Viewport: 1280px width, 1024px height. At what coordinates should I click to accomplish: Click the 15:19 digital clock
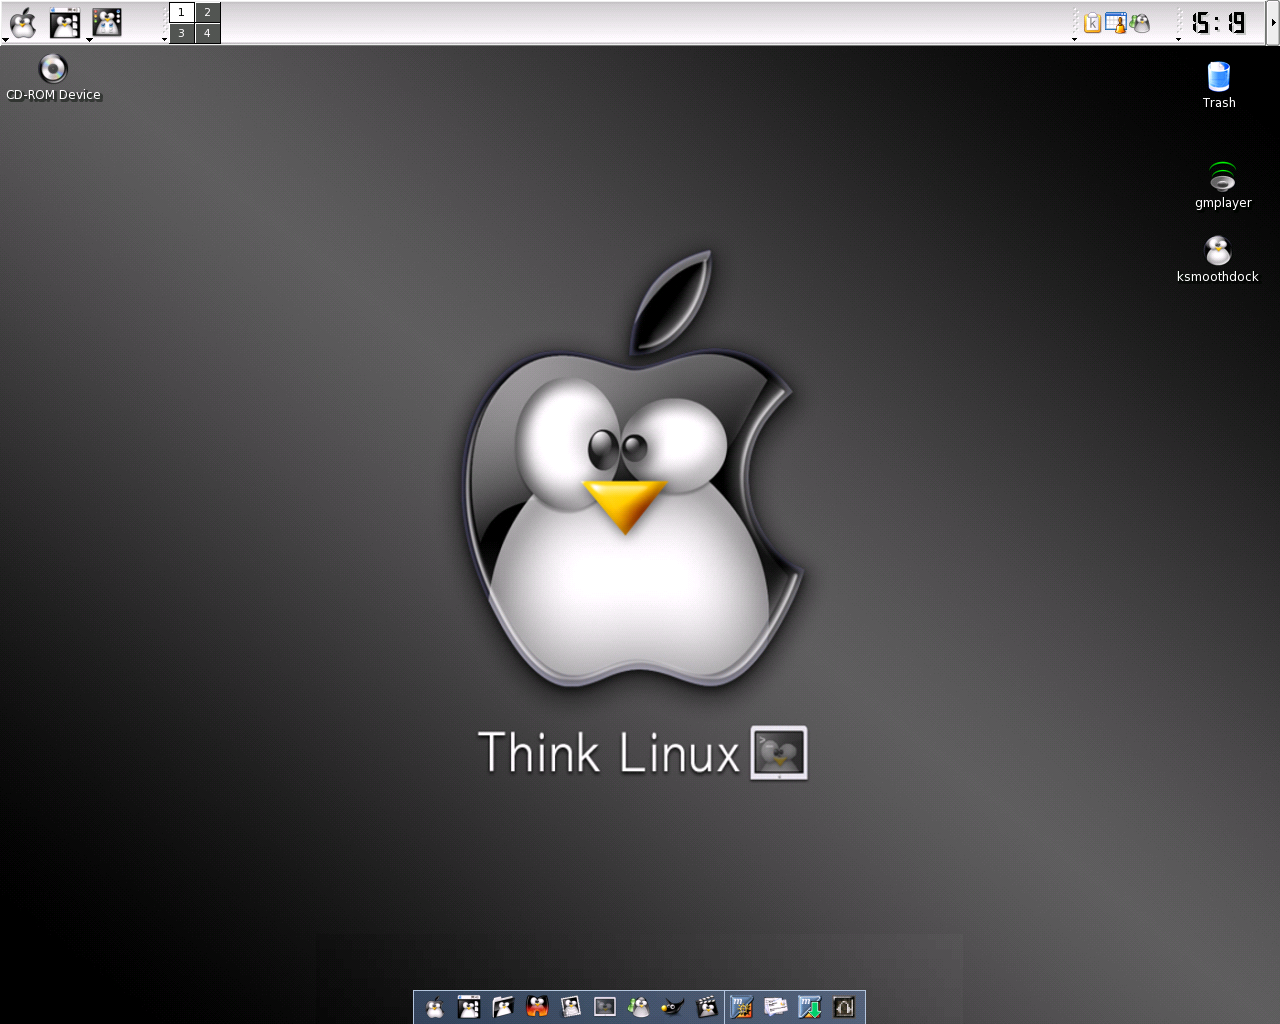click(x=1219, y=22)
